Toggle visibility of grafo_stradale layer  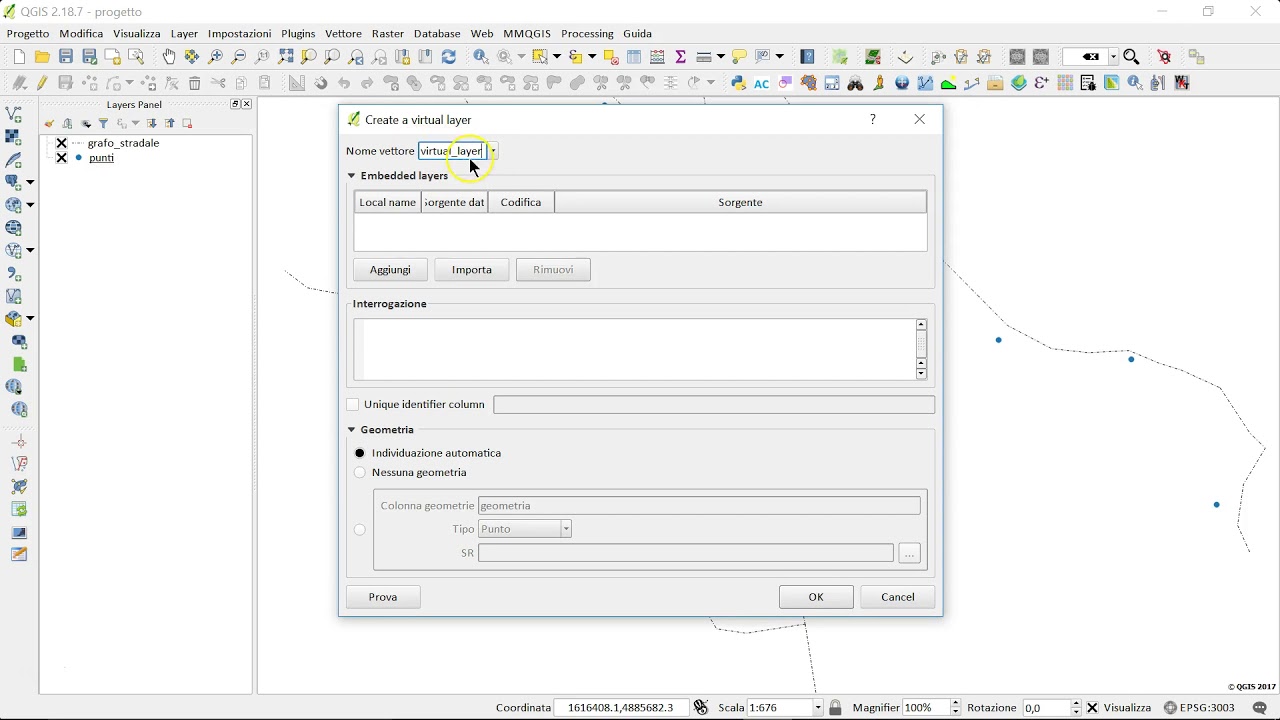(61, 143)
